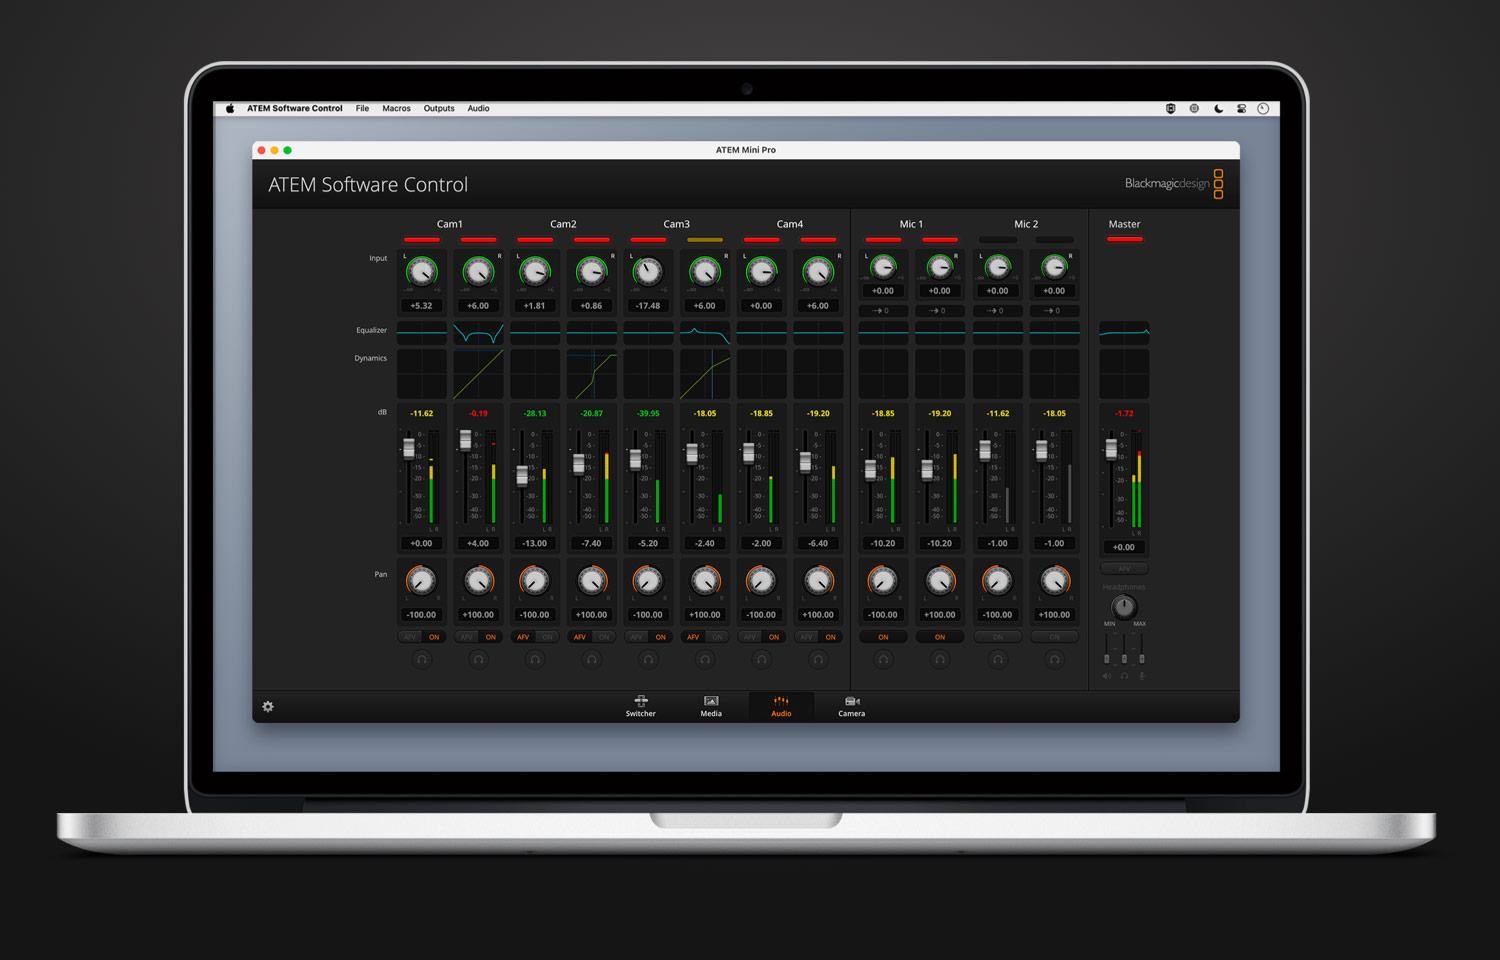Open the Outputs menu
1500x960 pixels.
(439, 108)
